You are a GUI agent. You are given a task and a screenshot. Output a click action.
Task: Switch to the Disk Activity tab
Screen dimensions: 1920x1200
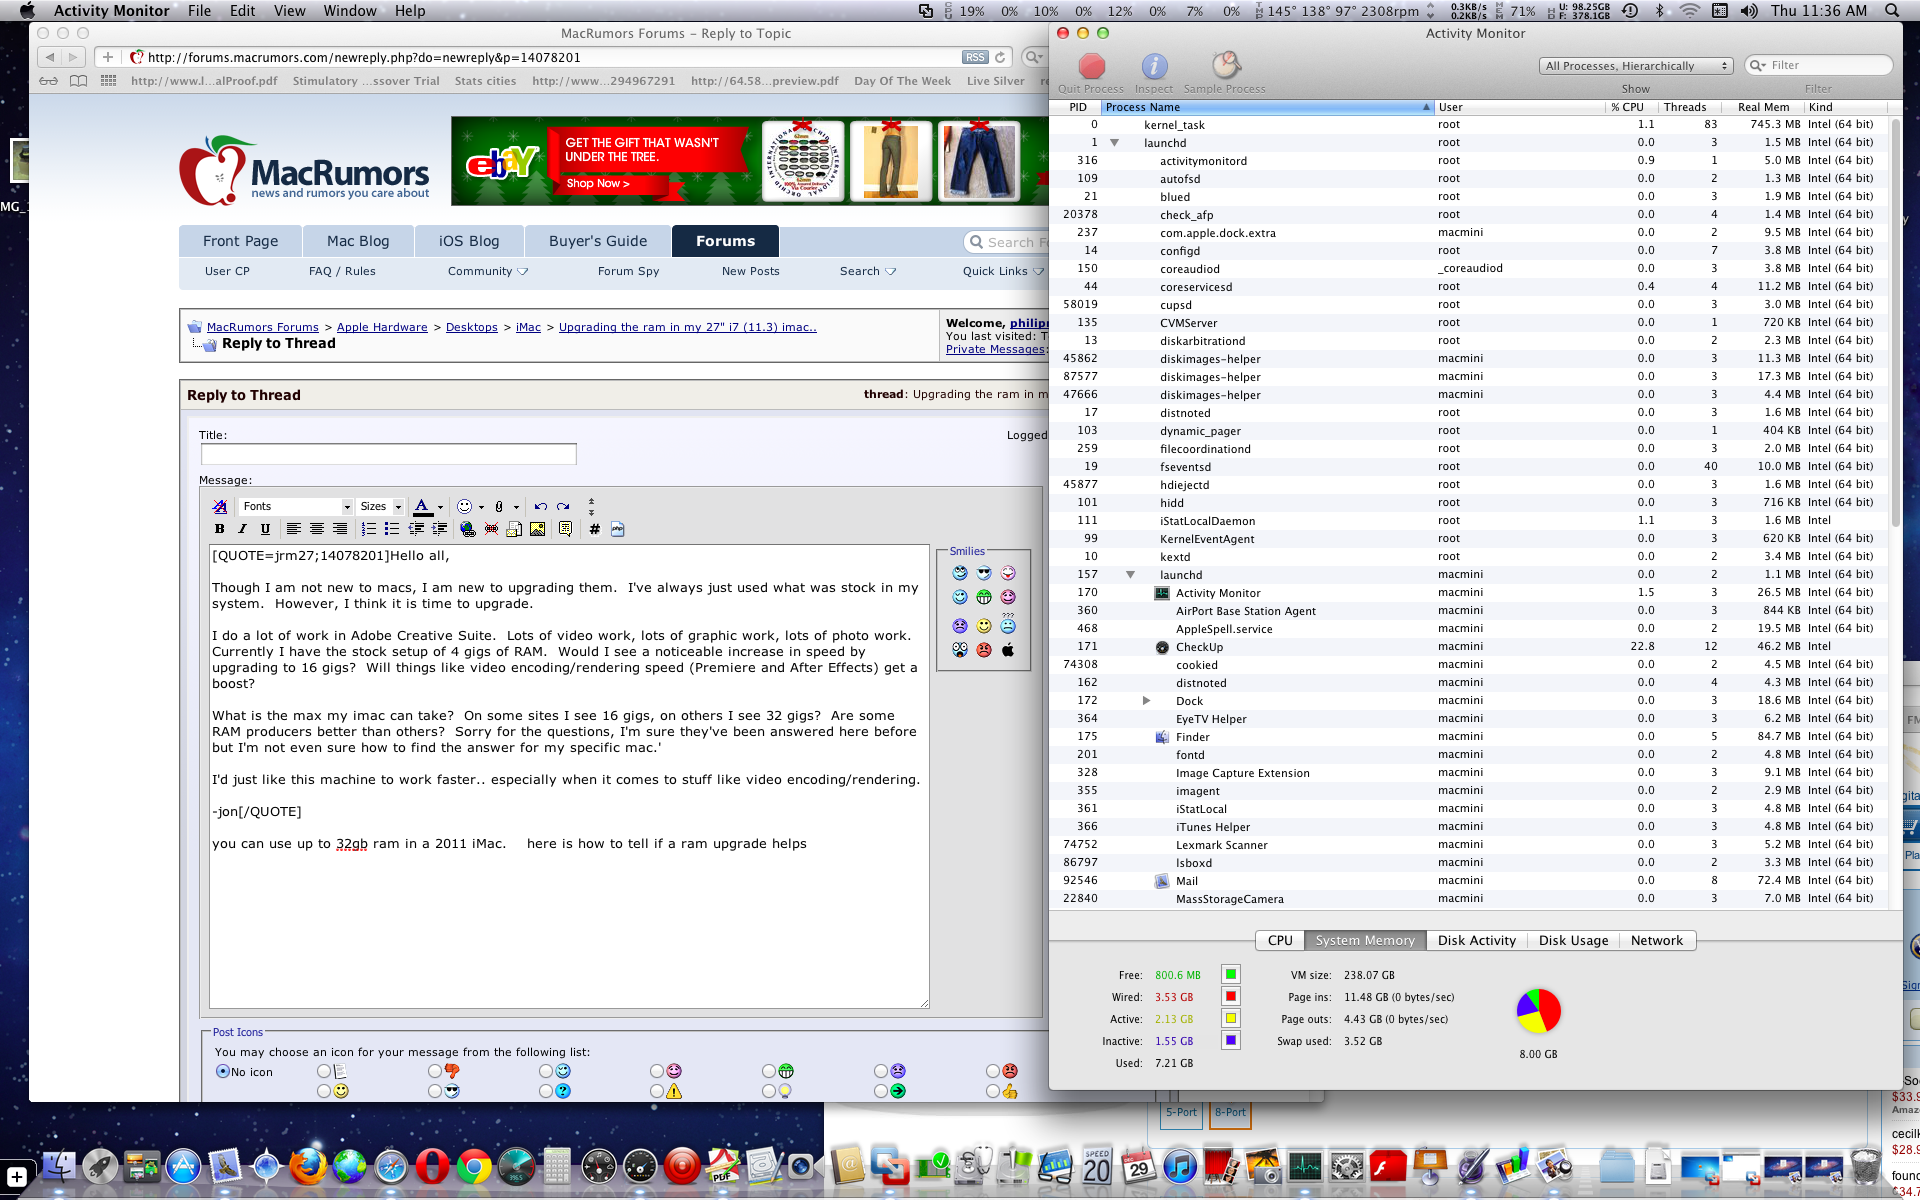pyautogui.click(x=1476, y=940)
